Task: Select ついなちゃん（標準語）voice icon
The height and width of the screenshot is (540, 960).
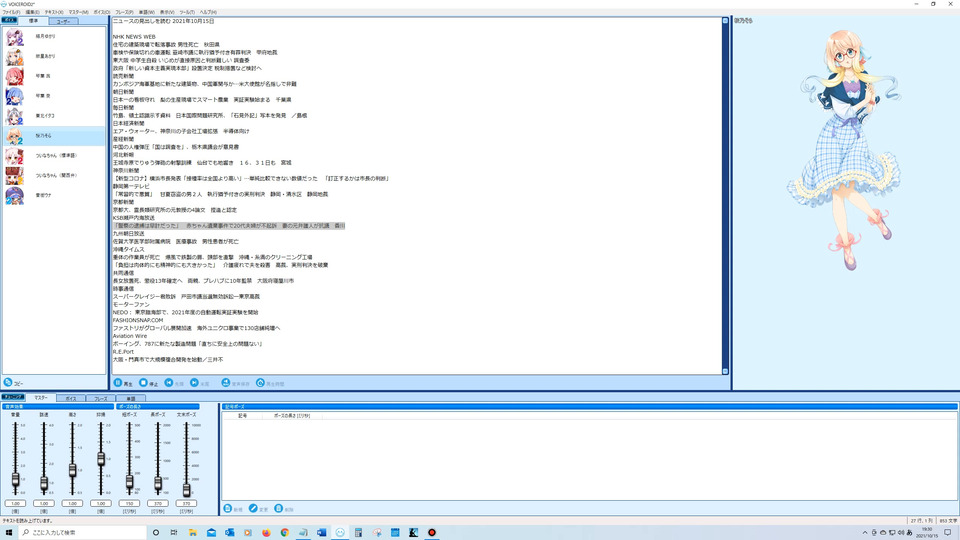Action: pos(14,156)
